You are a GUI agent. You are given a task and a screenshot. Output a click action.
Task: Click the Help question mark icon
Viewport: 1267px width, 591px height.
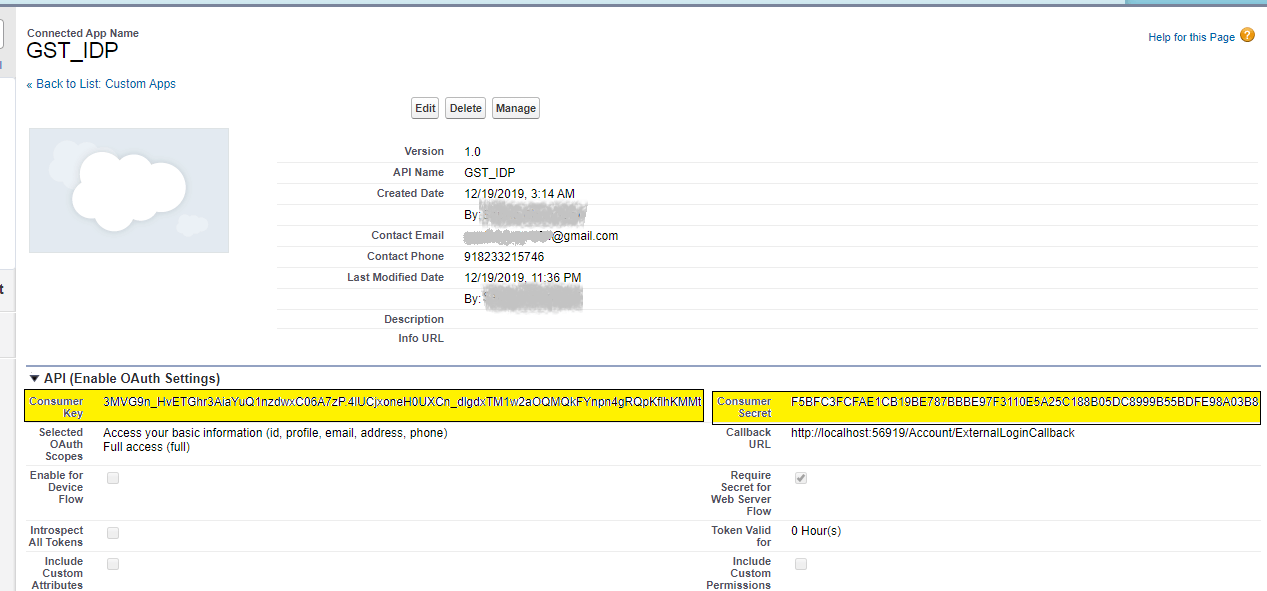[1247, 36]
